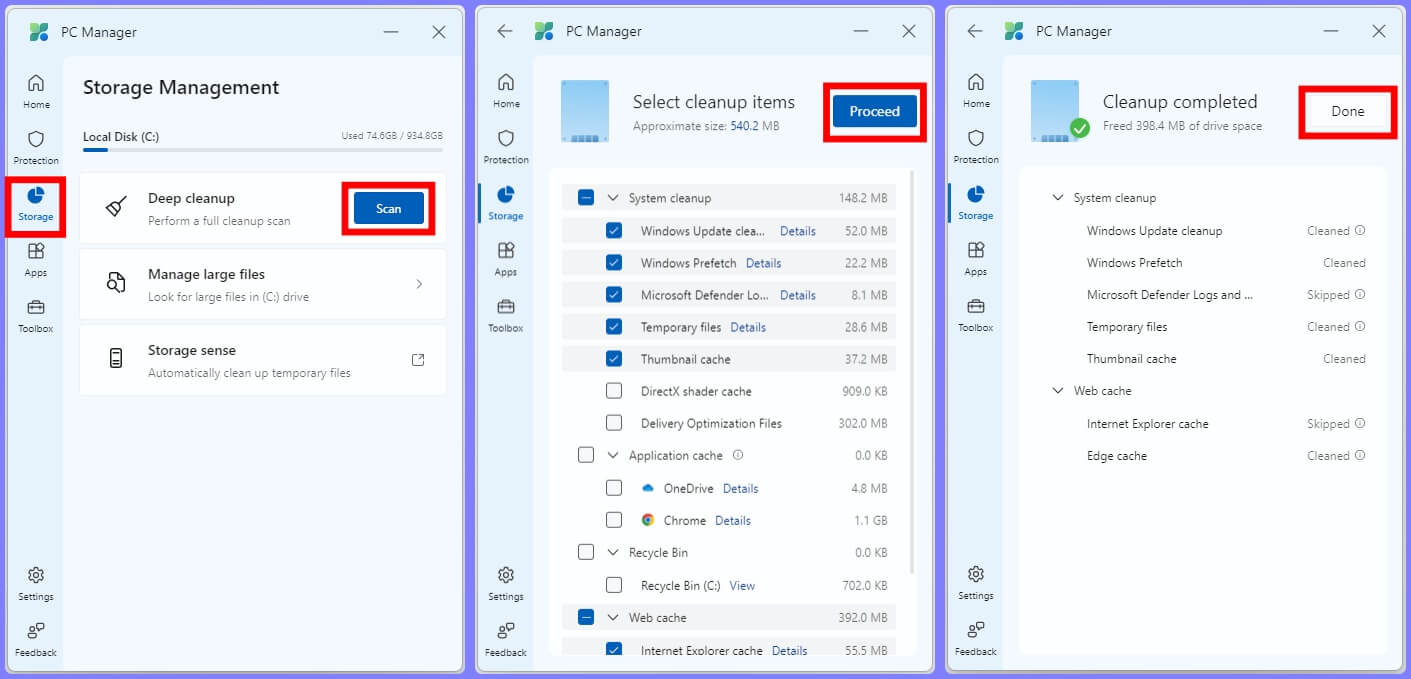This screenshot has width=1411, height=679.
Task: Check Recycle Bin (C:) checkbox
Action: point(614,585)
